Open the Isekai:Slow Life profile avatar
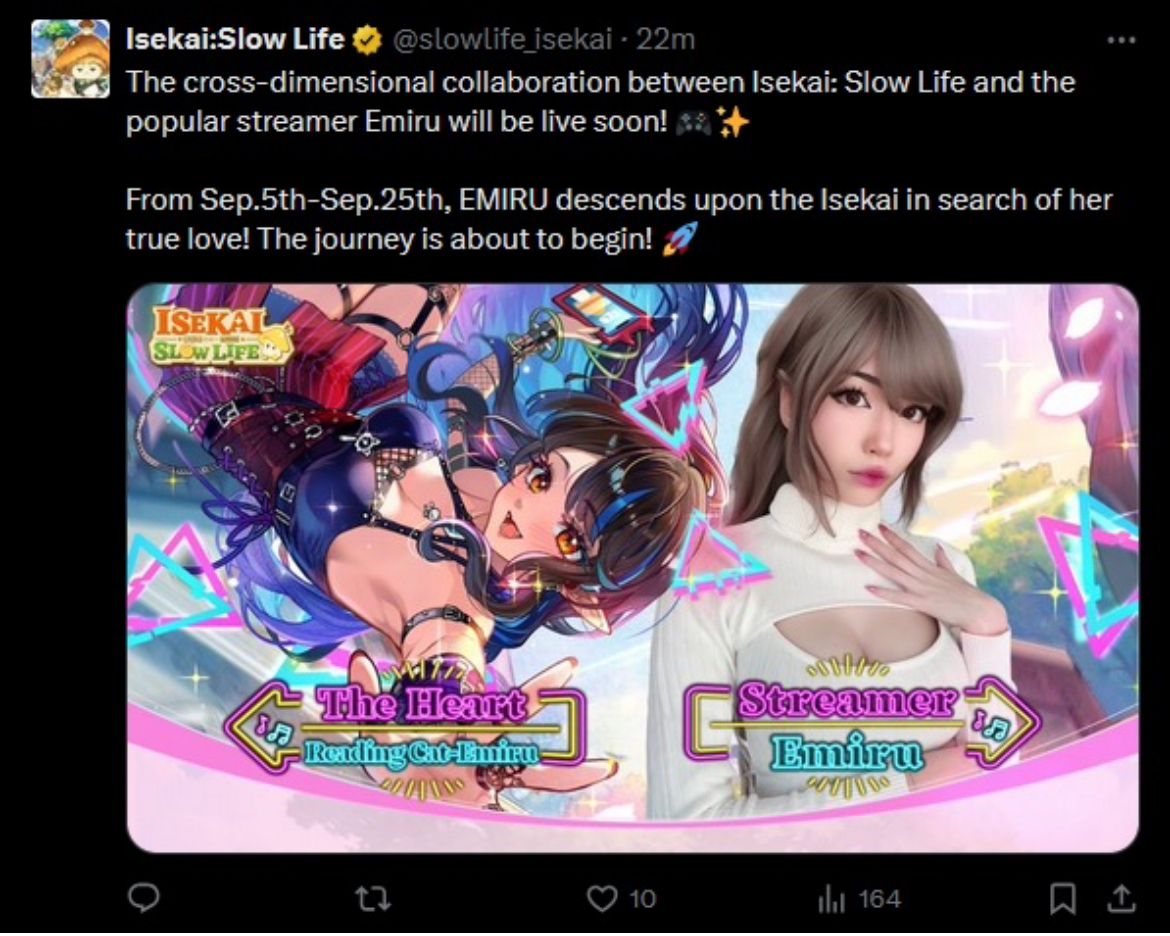Viewport: 1170px width, 936px height. tap(70, 59)
